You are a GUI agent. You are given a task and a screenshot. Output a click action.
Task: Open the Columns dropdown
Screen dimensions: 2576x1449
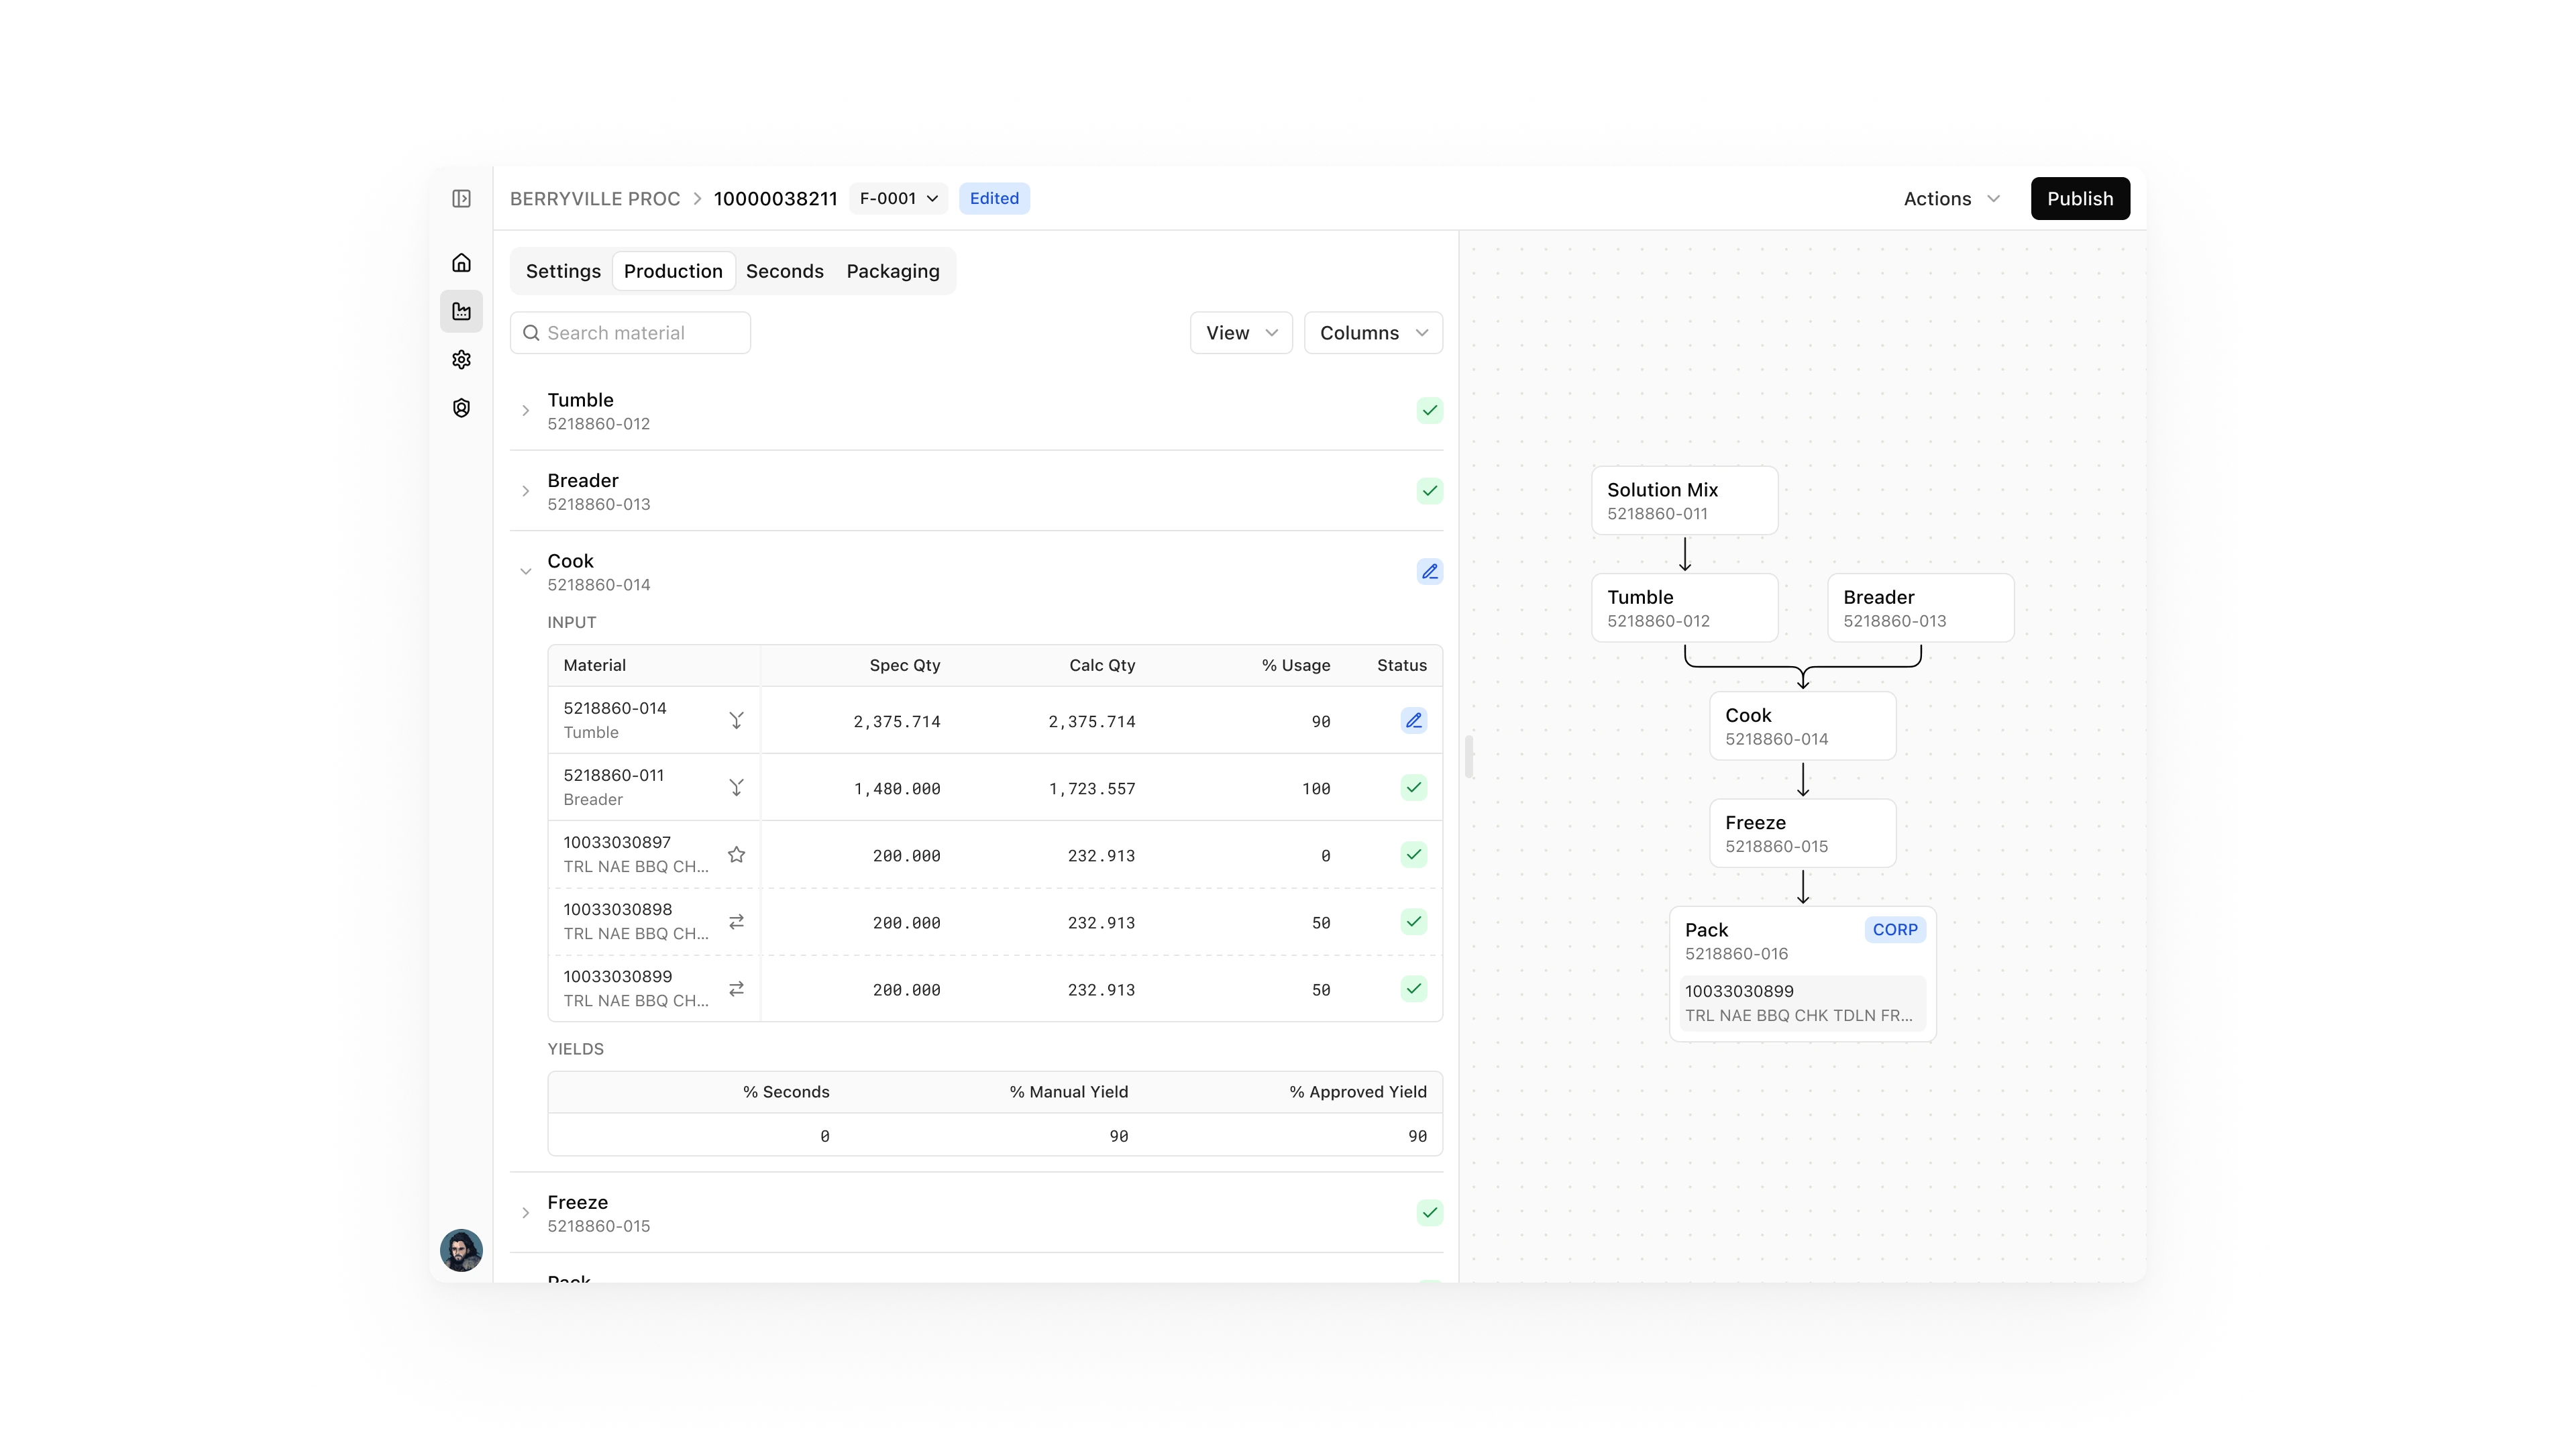tap(1373, 333)
